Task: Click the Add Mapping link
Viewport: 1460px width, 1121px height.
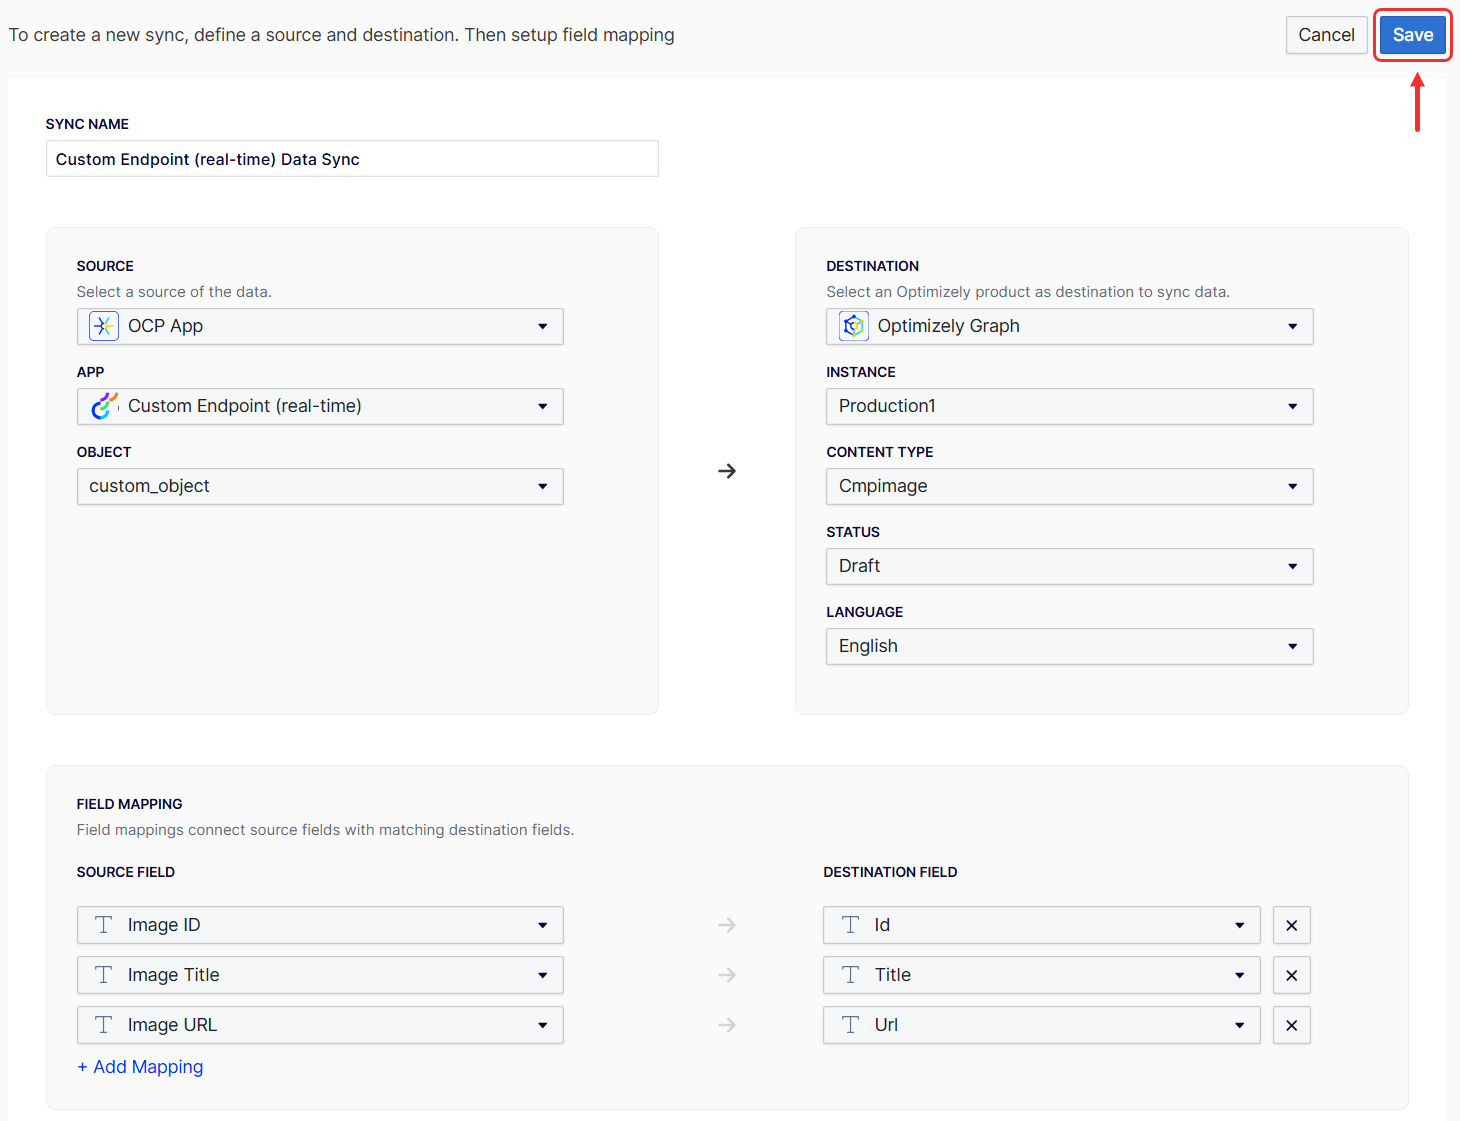Action: coord(141,1067)
